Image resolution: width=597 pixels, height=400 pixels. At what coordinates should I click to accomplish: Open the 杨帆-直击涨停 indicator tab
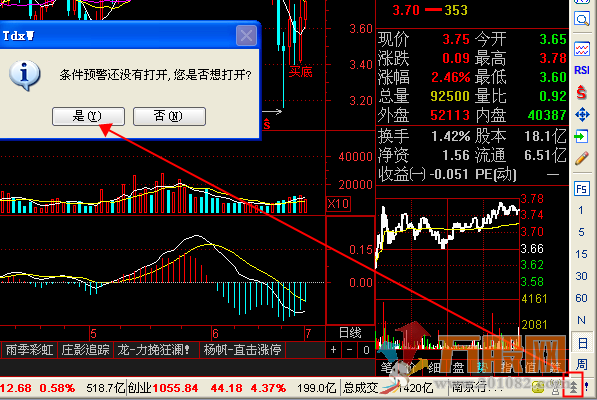[243, 350]
